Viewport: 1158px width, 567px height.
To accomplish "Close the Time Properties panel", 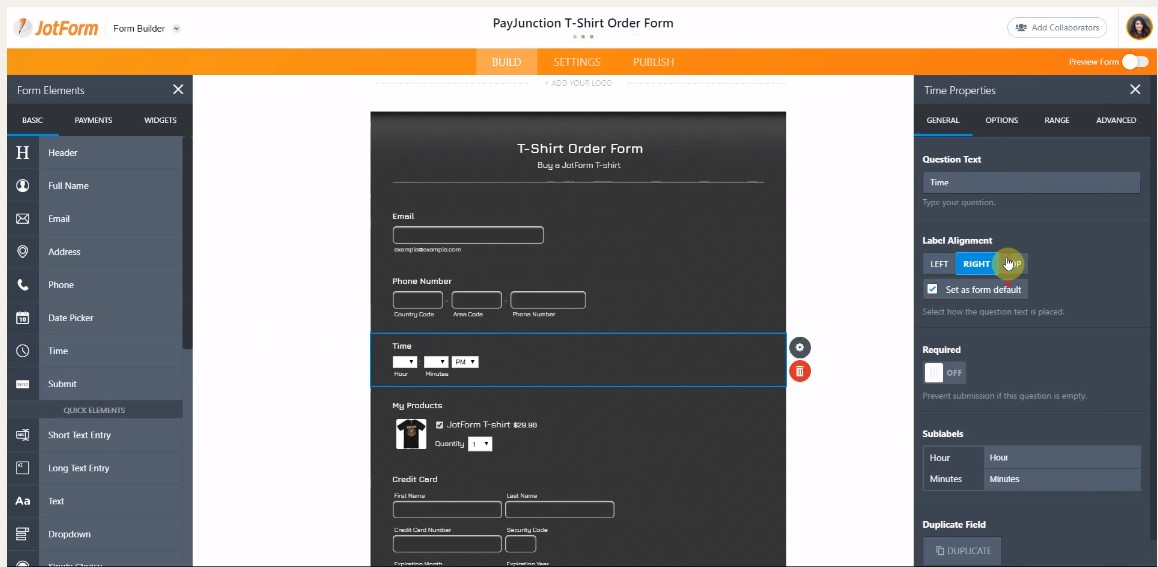I will click(x=1135, y=89).
